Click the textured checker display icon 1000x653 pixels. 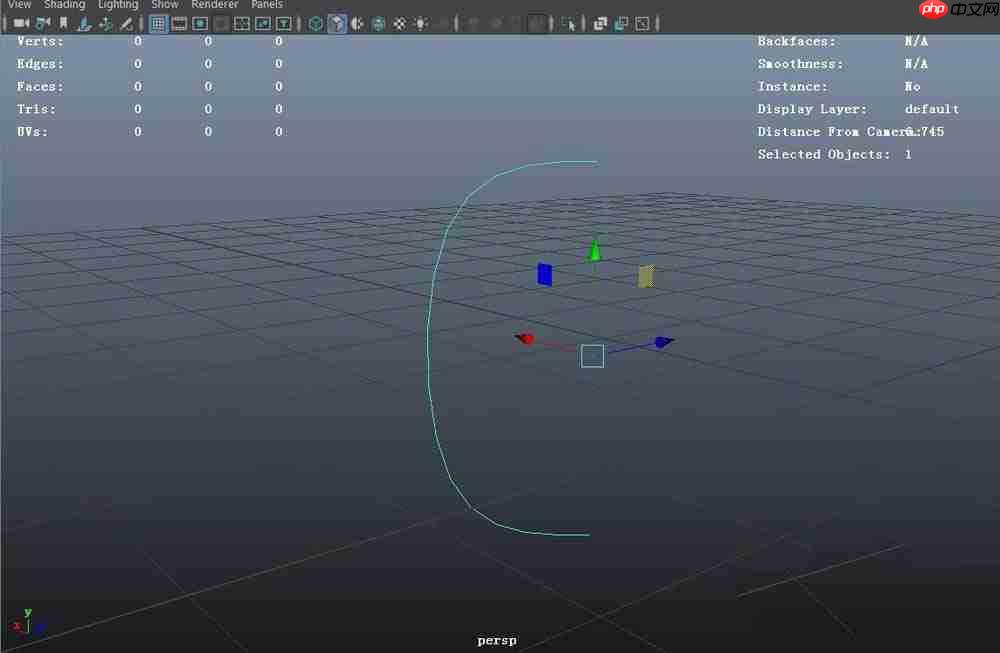[x=400, y=23]
